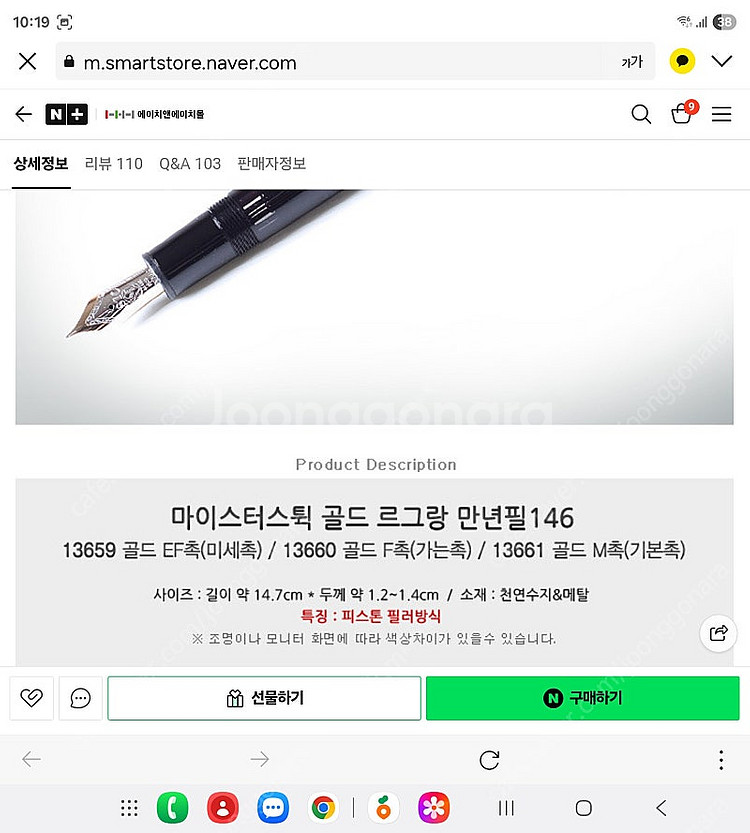This screenshot has width=750, height=833.
Task: Switch to the Q&A 103 tab
Action: coord(190,164)
